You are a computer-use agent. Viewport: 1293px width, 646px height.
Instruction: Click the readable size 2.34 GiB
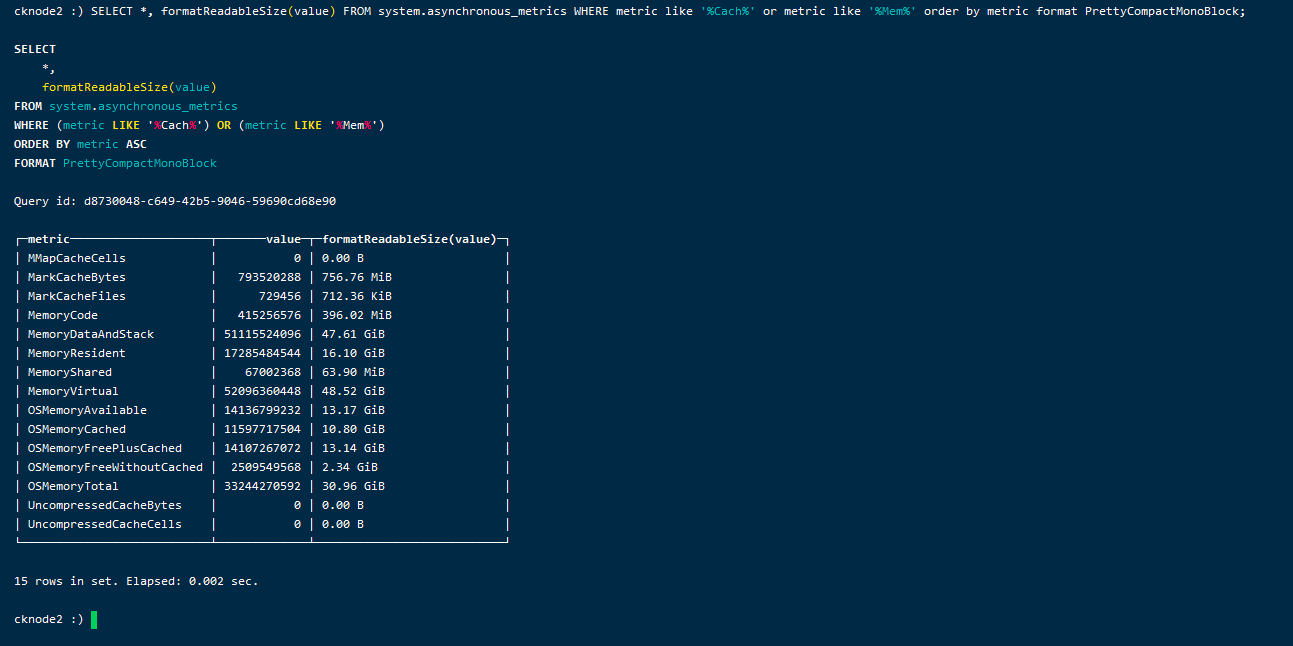(x=350, y=467)
